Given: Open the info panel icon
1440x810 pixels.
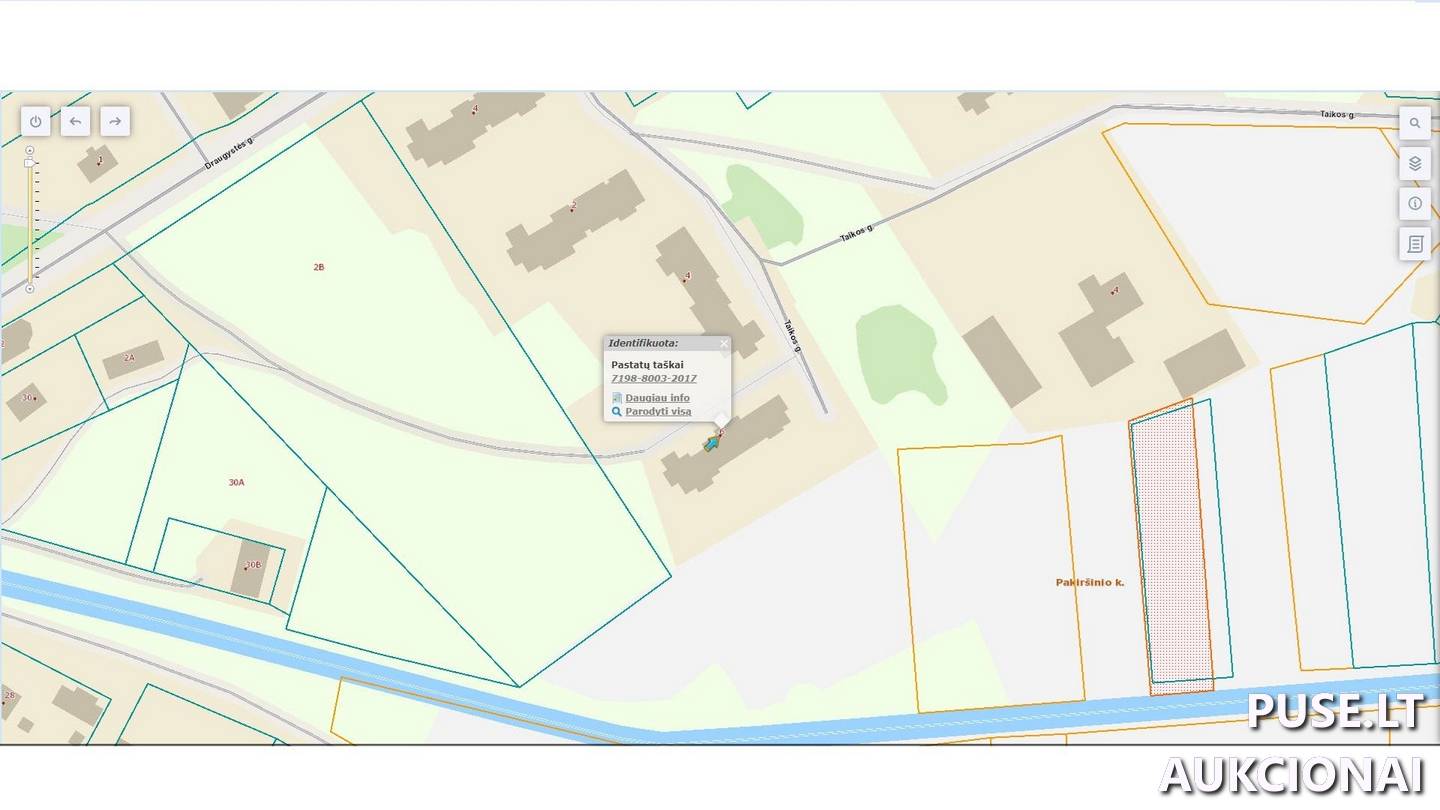Looking at the screenshot, I should coord(1415,203).
